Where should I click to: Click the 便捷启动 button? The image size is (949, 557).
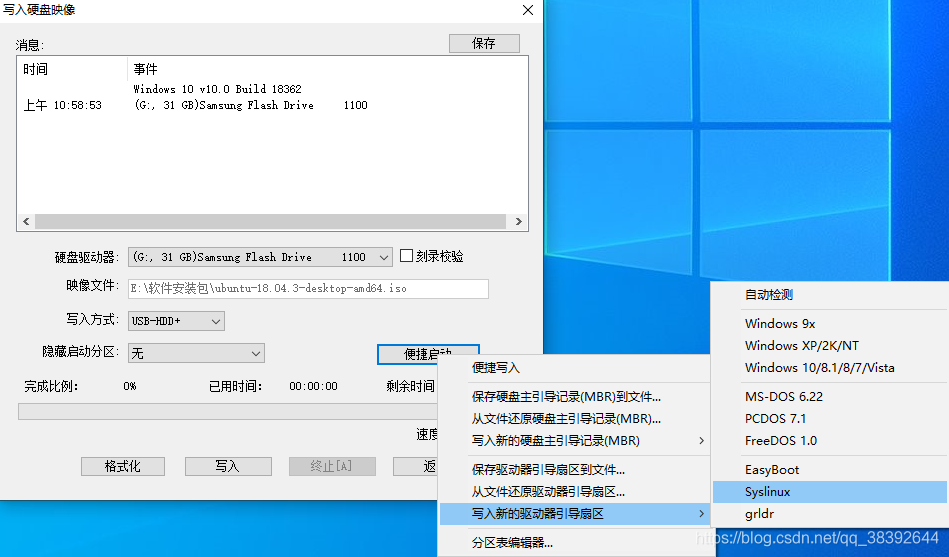click(428, 354)
